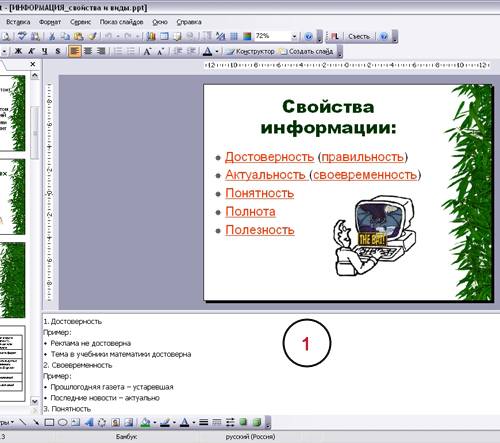The height and width of the screenshot is (443, 500).
Task: Toggle italic formatting К button
Action: pyautogui.click(x=31, y=51)
